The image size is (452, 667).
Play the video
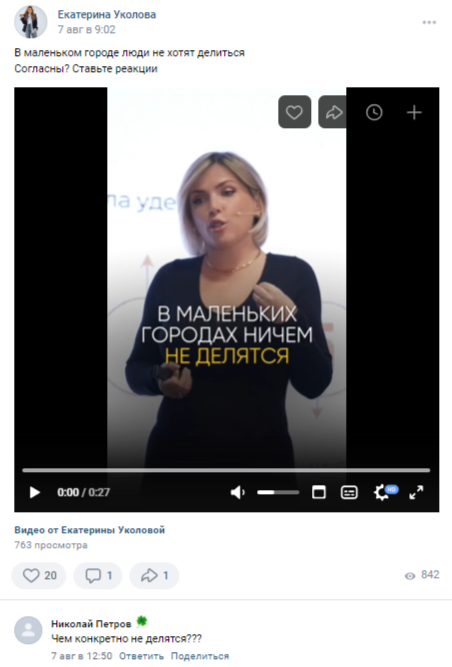tap(35, 492)
